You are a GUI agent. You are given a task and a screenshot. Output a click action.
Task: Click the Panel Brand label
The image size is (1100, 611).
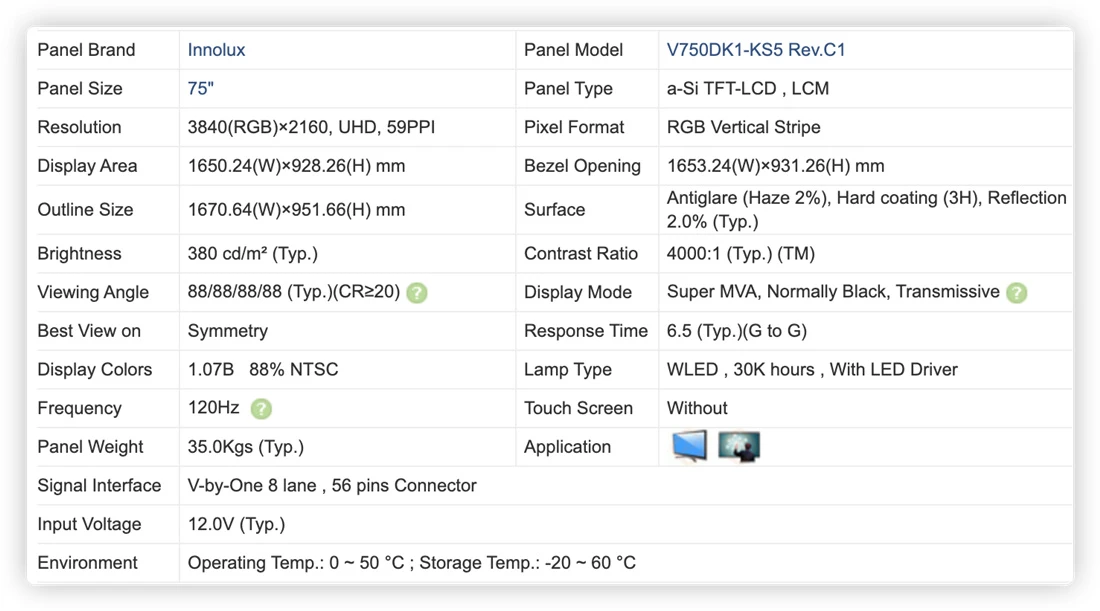86,50
